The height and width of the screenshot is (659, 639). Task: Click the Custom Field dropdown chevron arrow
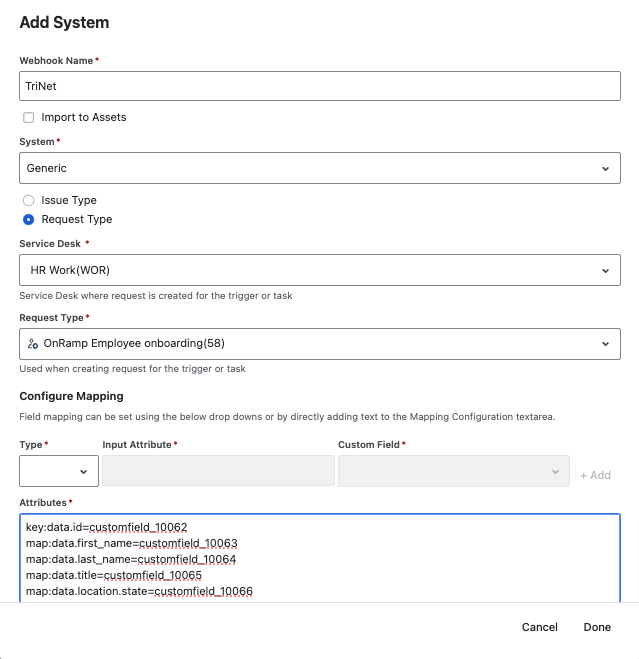(x=555, y=472)
